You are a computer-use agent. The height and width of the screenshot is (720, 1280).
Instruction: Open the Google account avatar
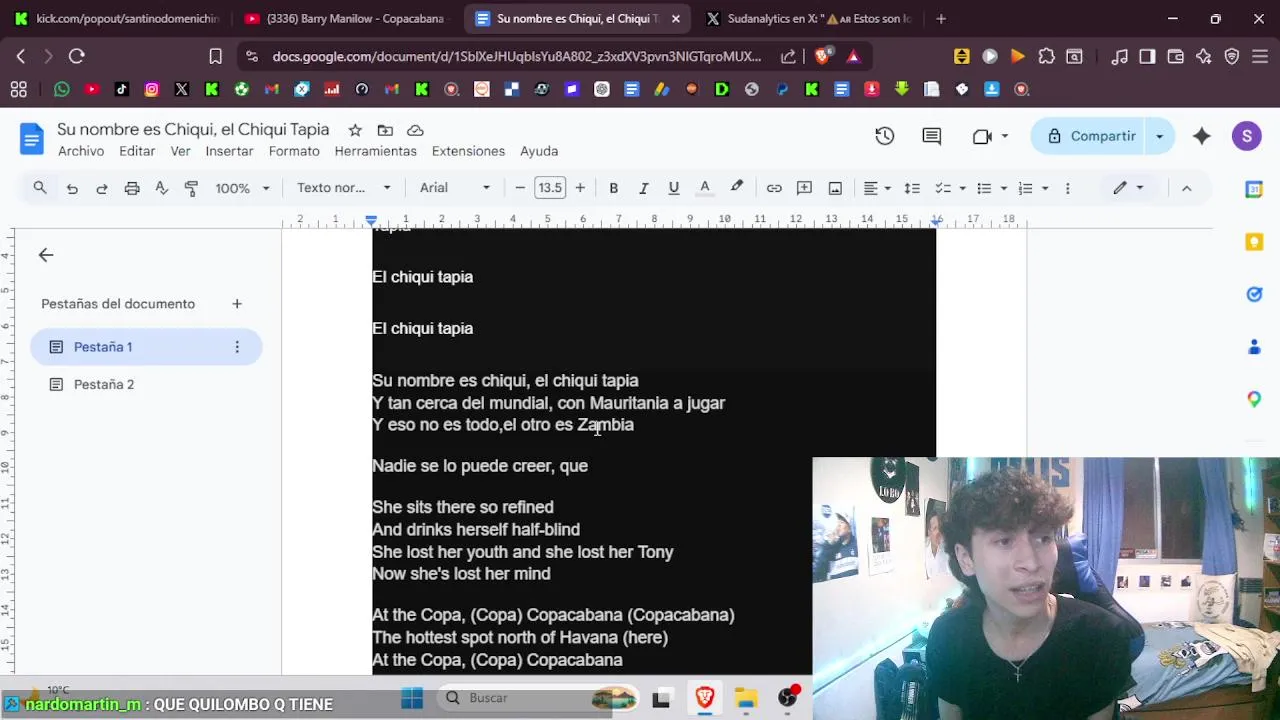(1246, 136)
